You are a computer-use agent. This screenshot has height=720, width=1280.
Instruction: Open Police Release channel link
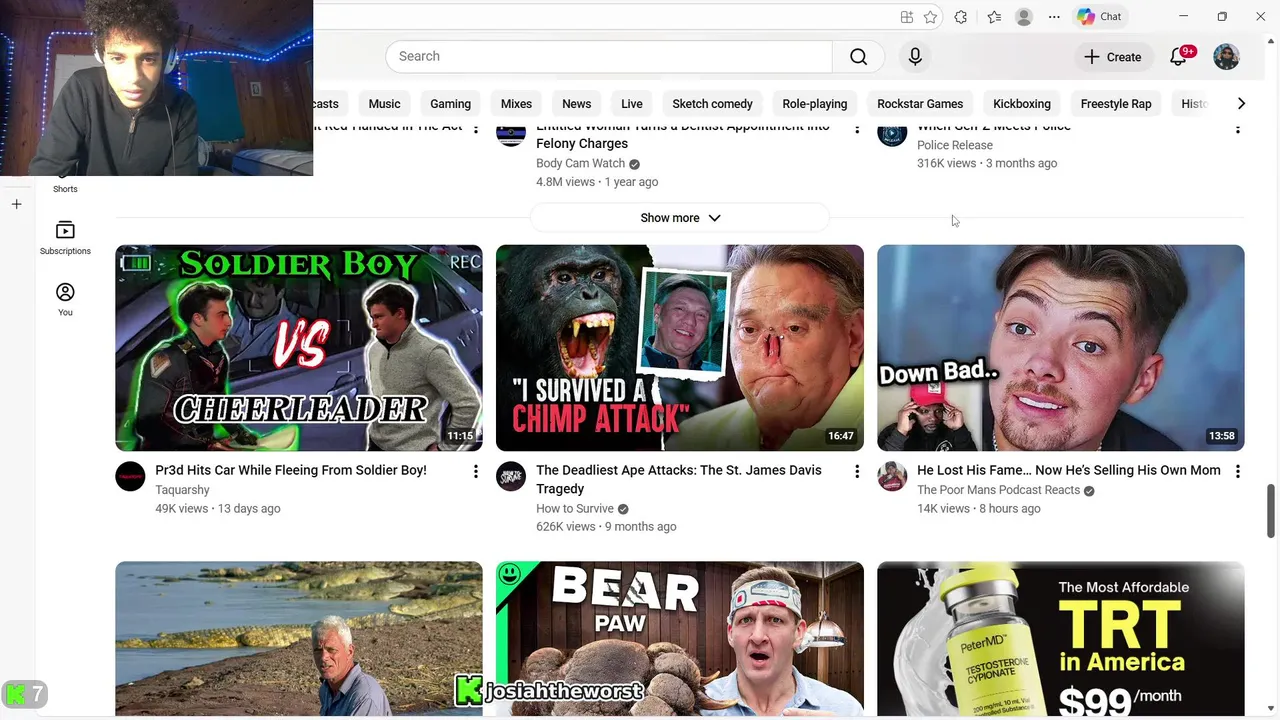tap(955, 145)
